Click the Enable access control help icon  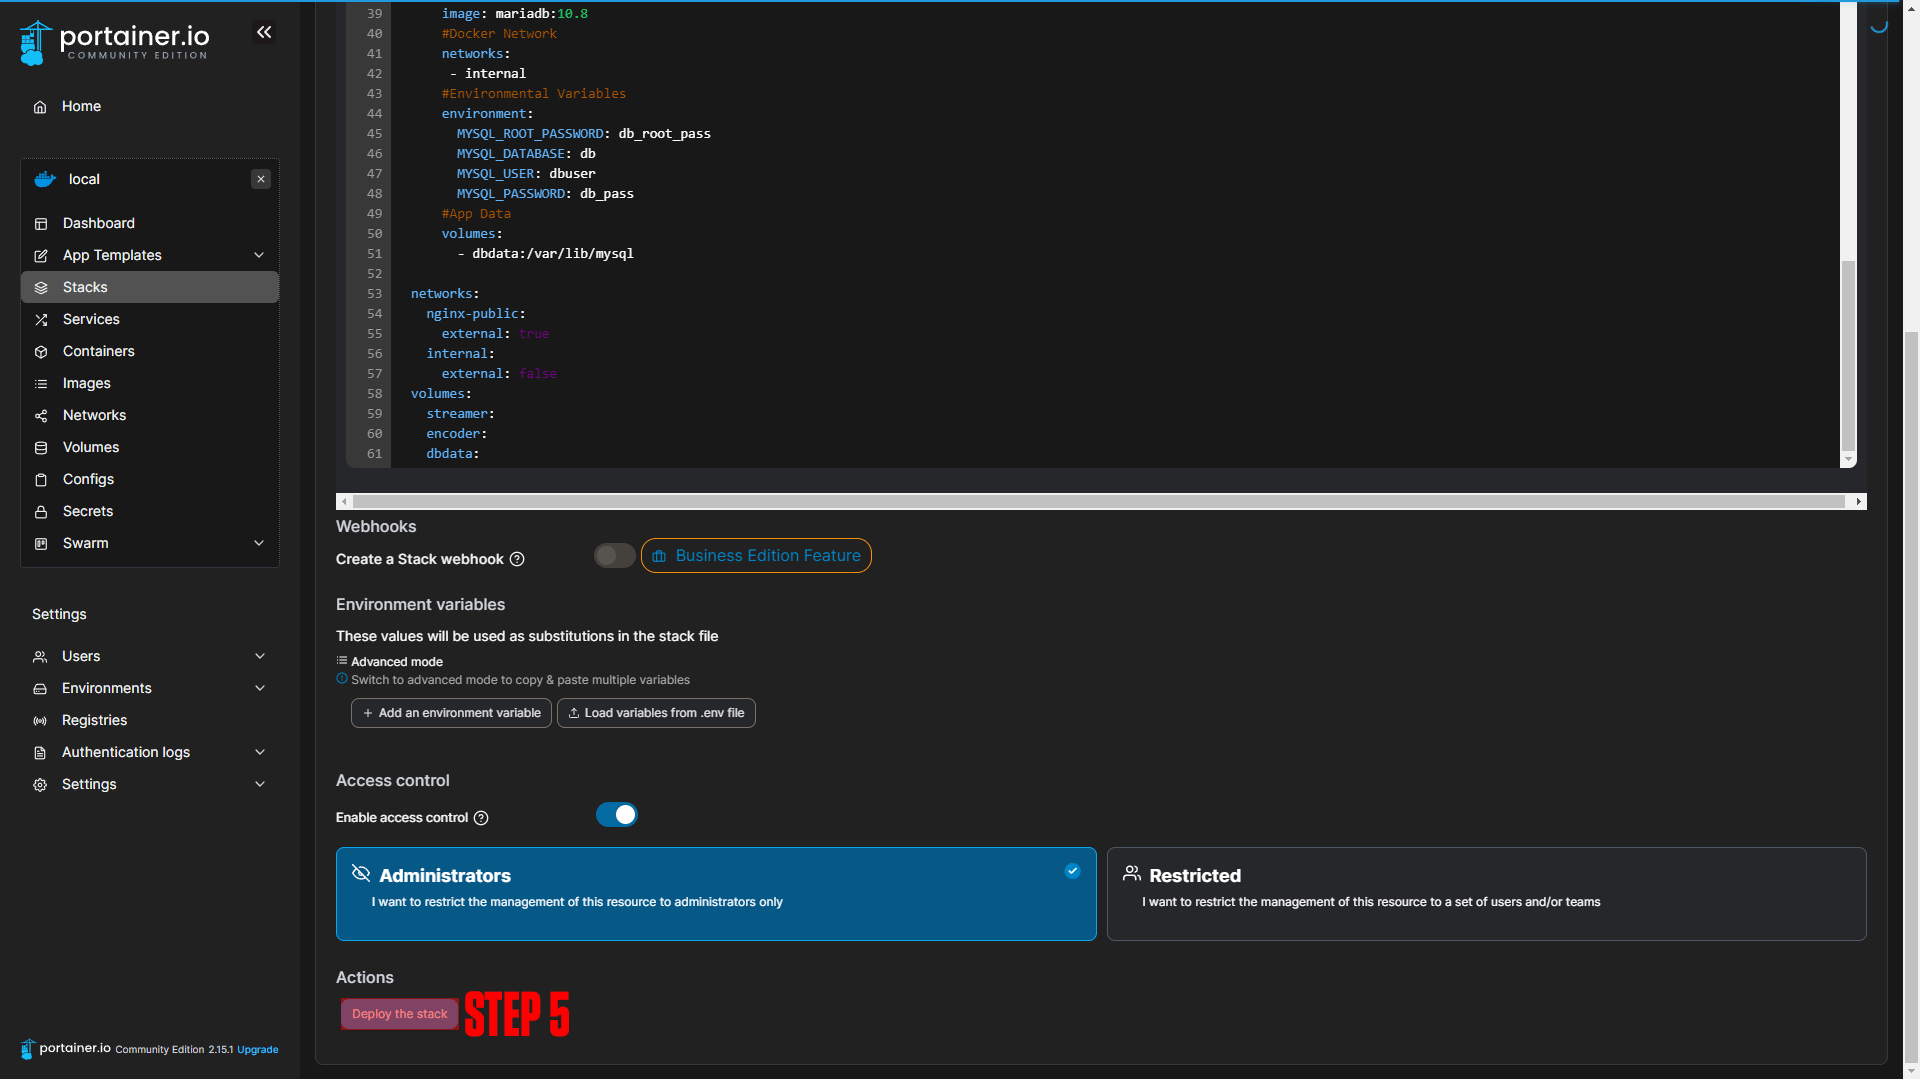pyautogui.click(x=481, y=818)
